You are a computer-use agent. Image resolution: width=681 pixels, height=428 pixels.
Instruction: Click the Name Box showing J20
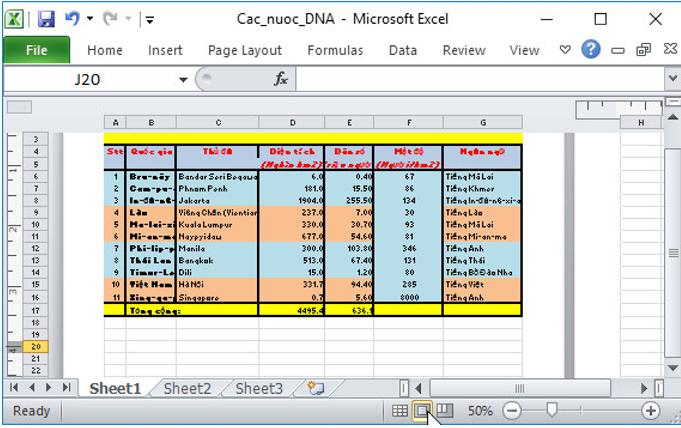point(88,79)
